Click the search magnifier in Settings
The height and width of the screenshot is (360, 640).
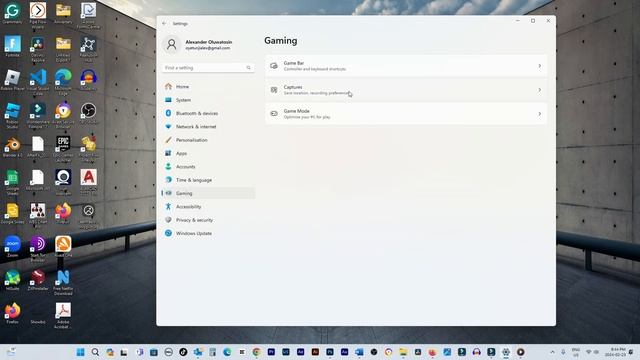tap(249, 68)
